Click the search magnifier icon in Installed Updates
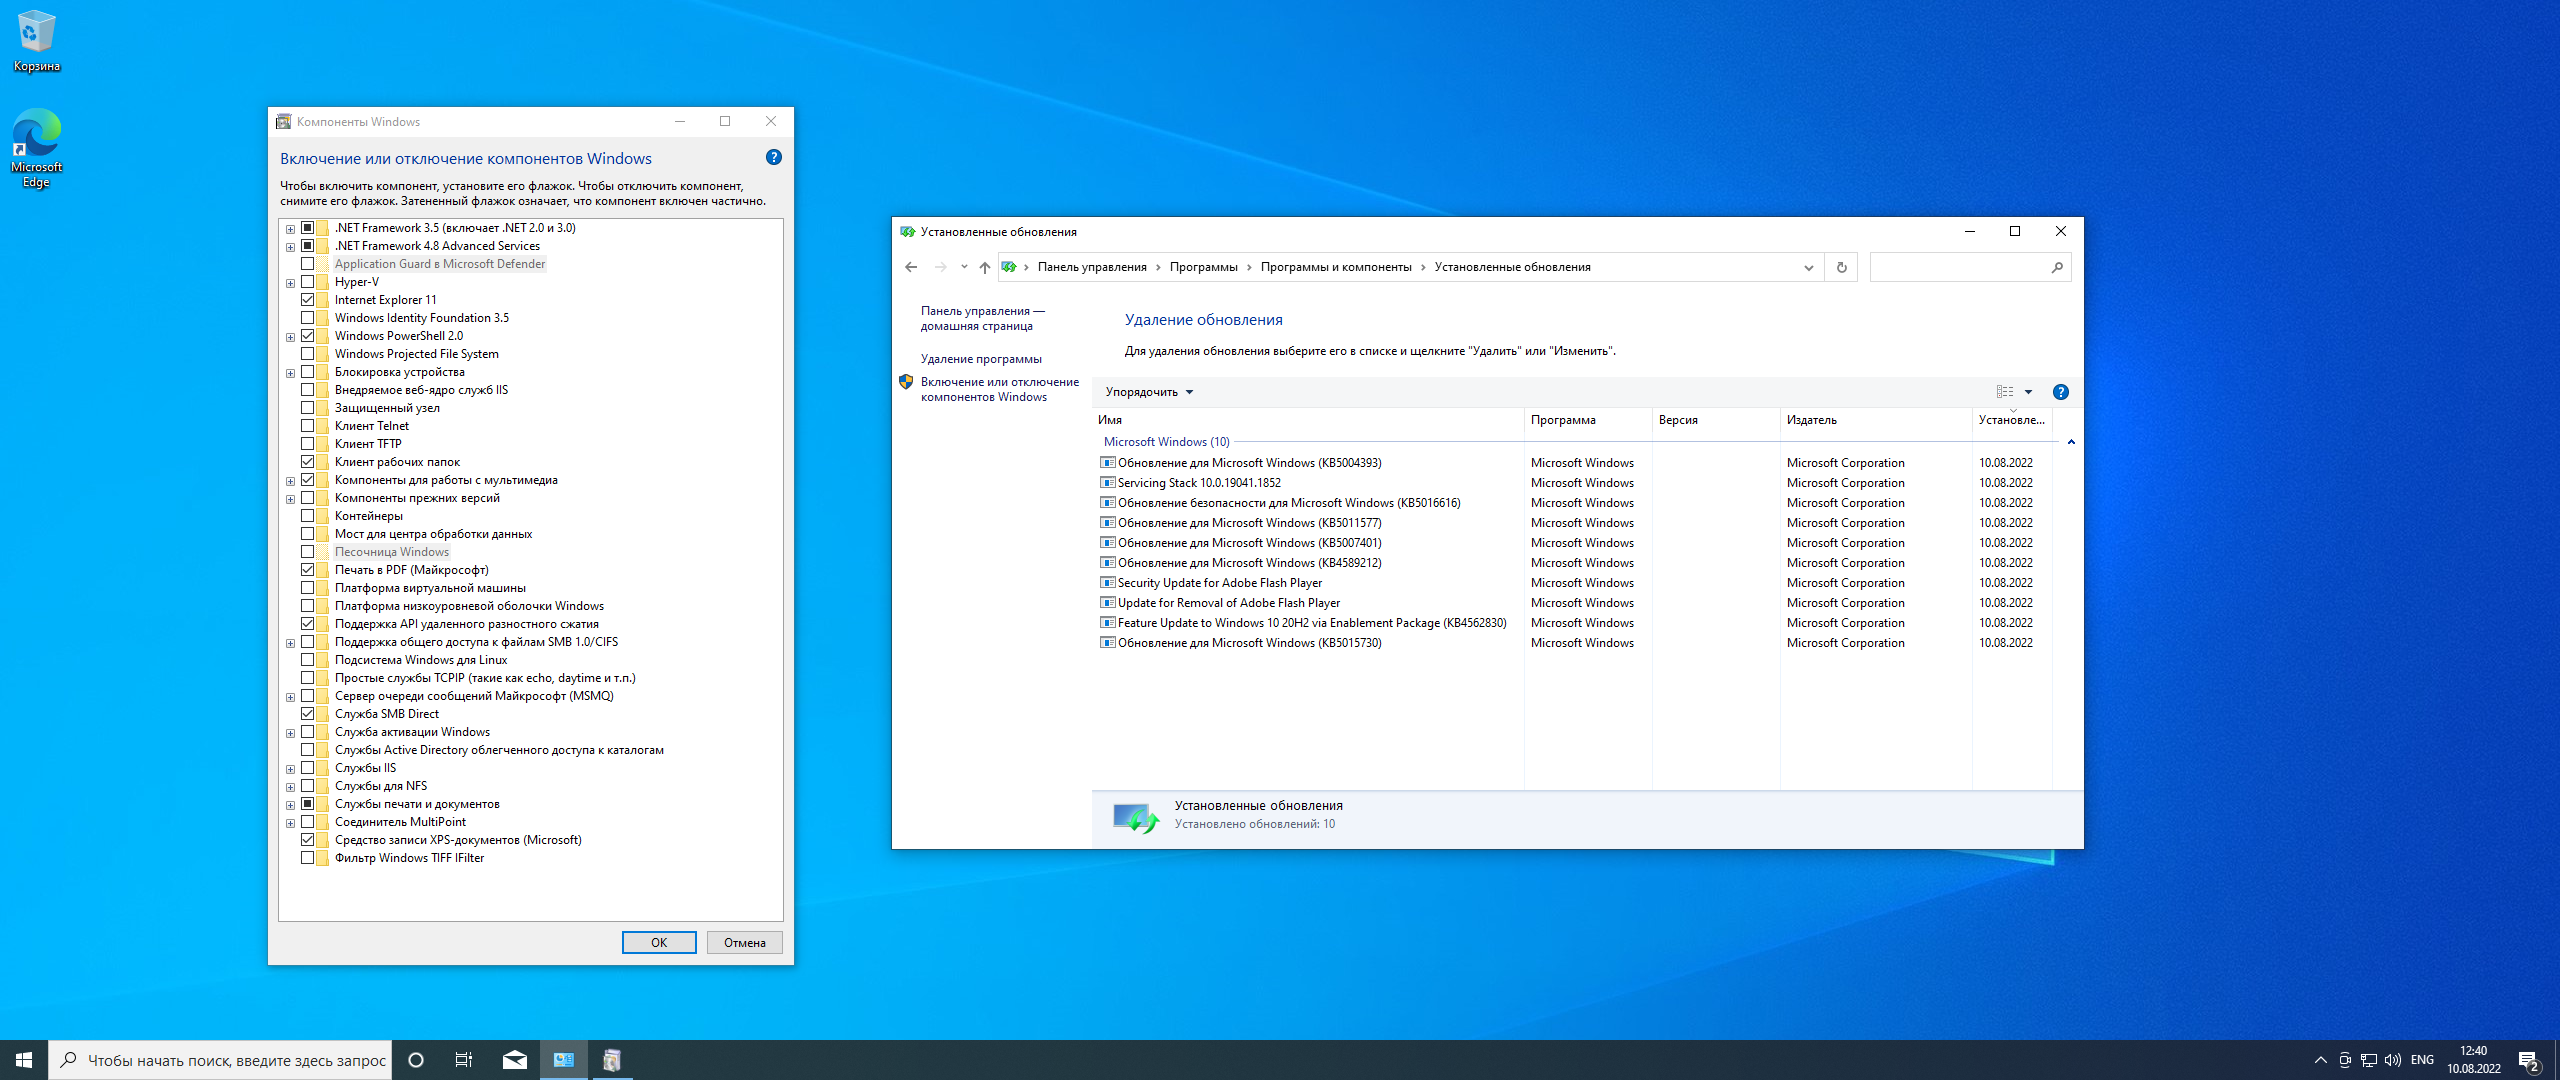The width and height of the screenshot is (2560, 1080). [x=2057, y=267]
